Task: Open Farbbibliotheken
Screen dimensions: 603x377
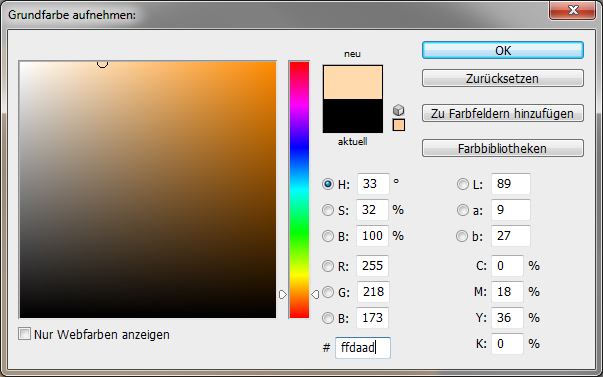Action: [x=503, y=148]
